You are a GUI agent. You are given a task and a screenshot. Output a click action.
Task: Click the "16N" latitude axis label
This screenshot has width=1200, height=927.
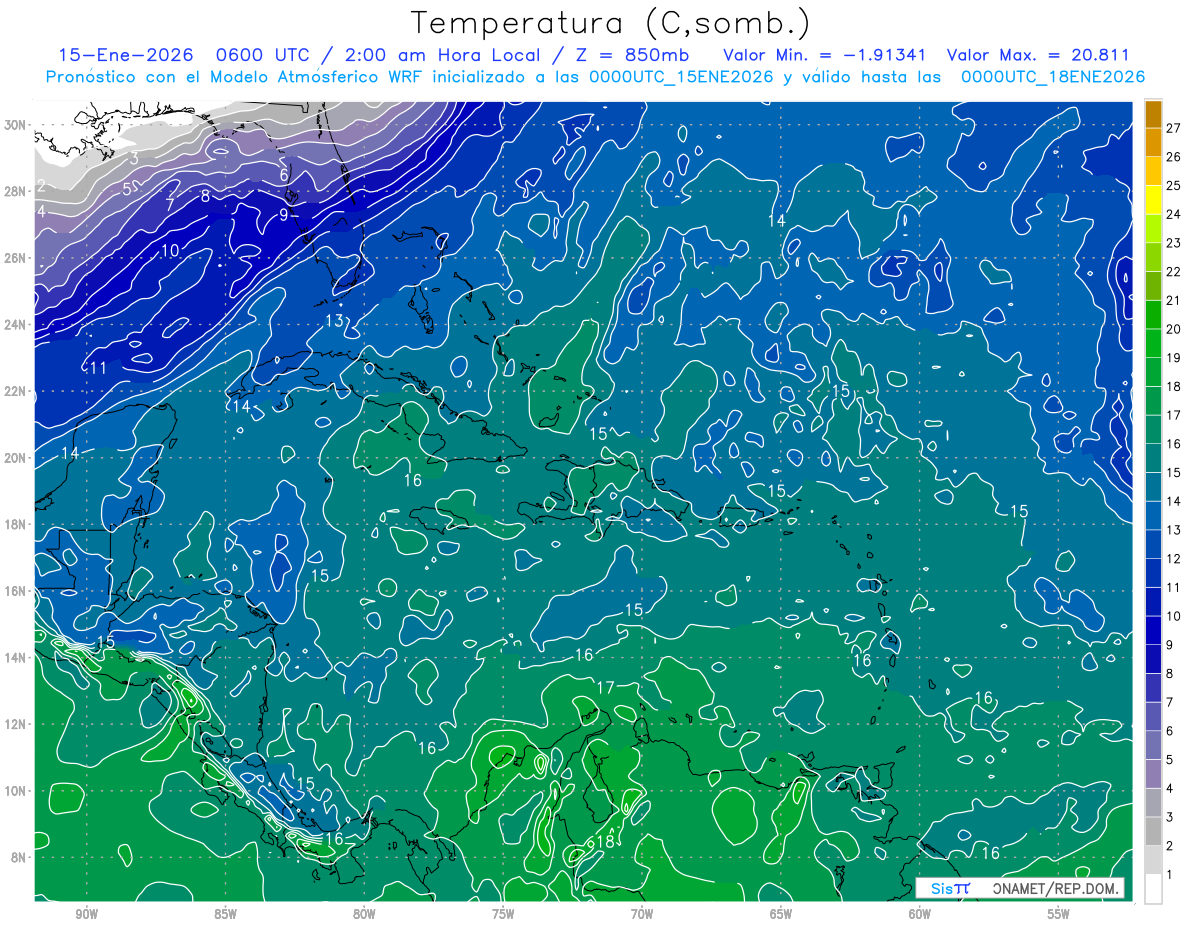[16, 591]
